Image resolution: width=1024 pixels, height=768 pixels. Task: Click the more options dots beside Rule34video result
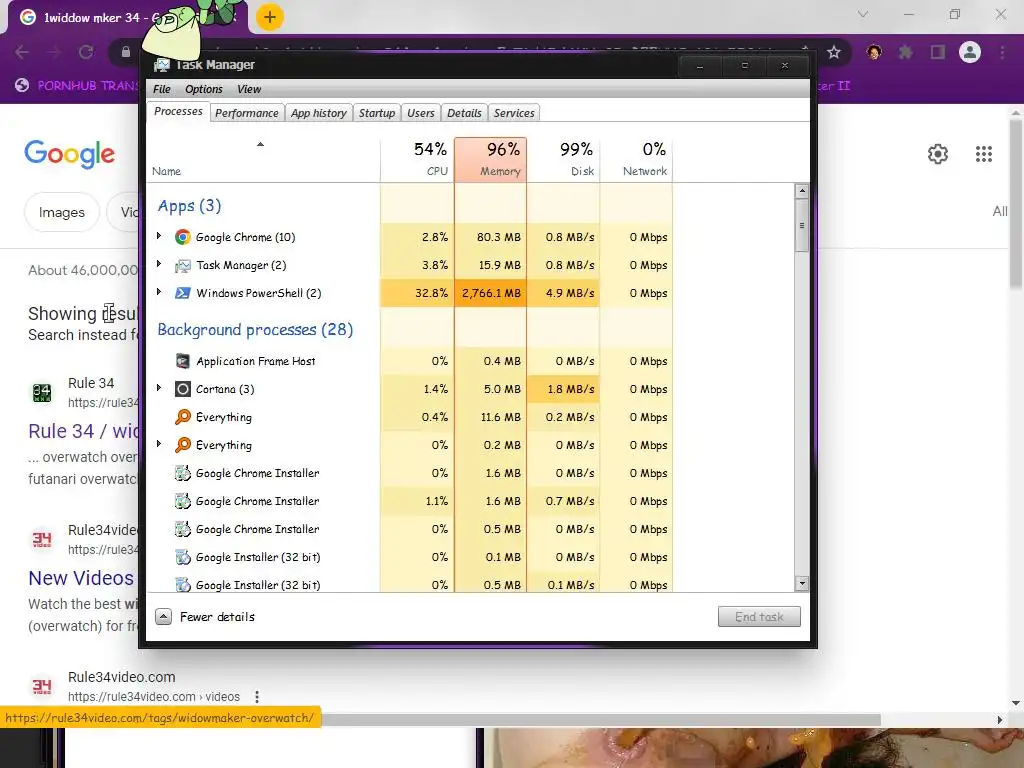(x=257, y=697)
